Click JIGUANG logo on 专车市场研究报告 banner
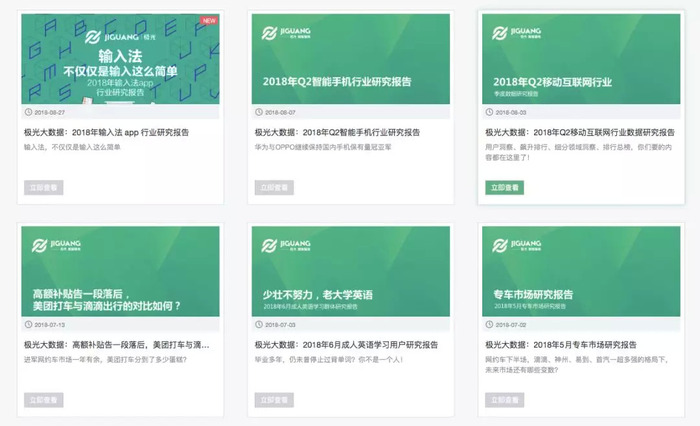This screenshot has width=700, height=426. tap(517, 245)
